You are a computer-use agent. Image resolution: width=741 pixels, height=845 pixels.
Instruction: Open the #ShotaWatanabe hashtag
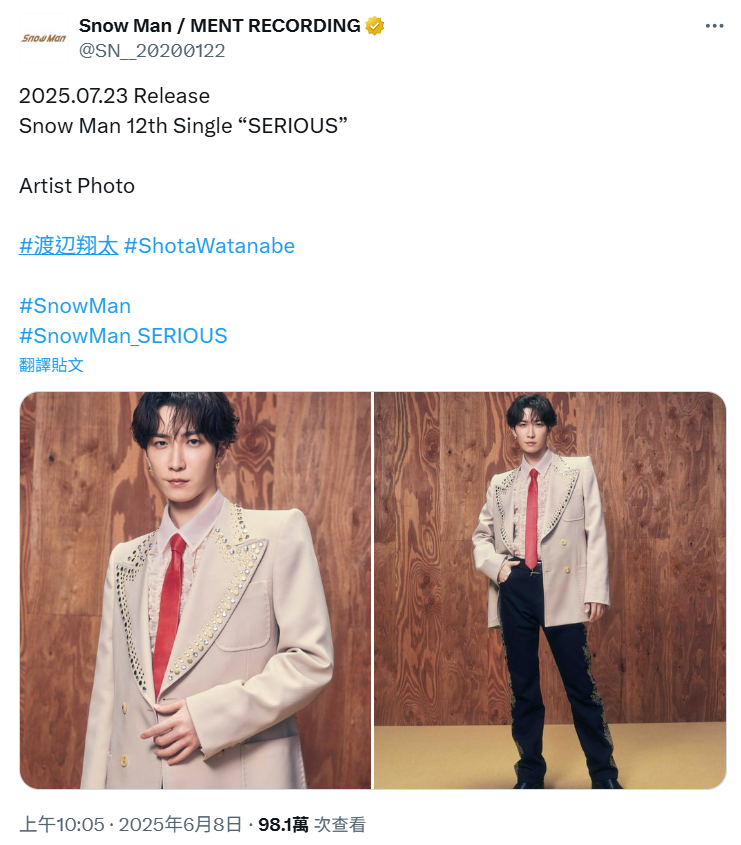click(209, 246)
